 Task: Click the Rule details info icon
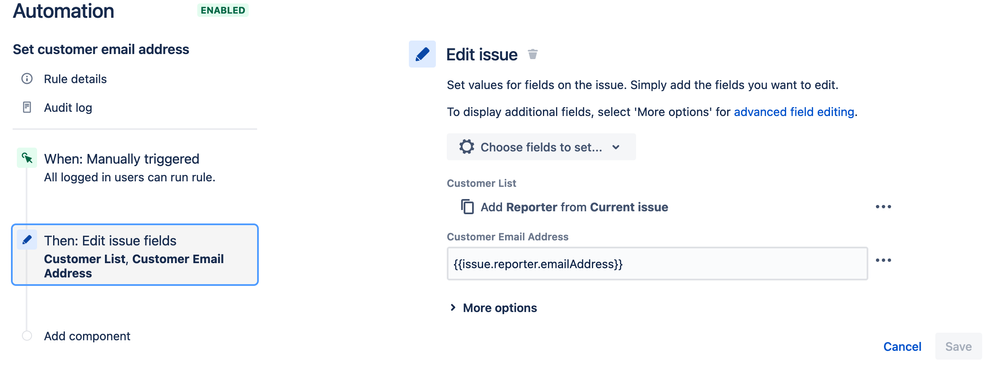click(x=27, y=79)
